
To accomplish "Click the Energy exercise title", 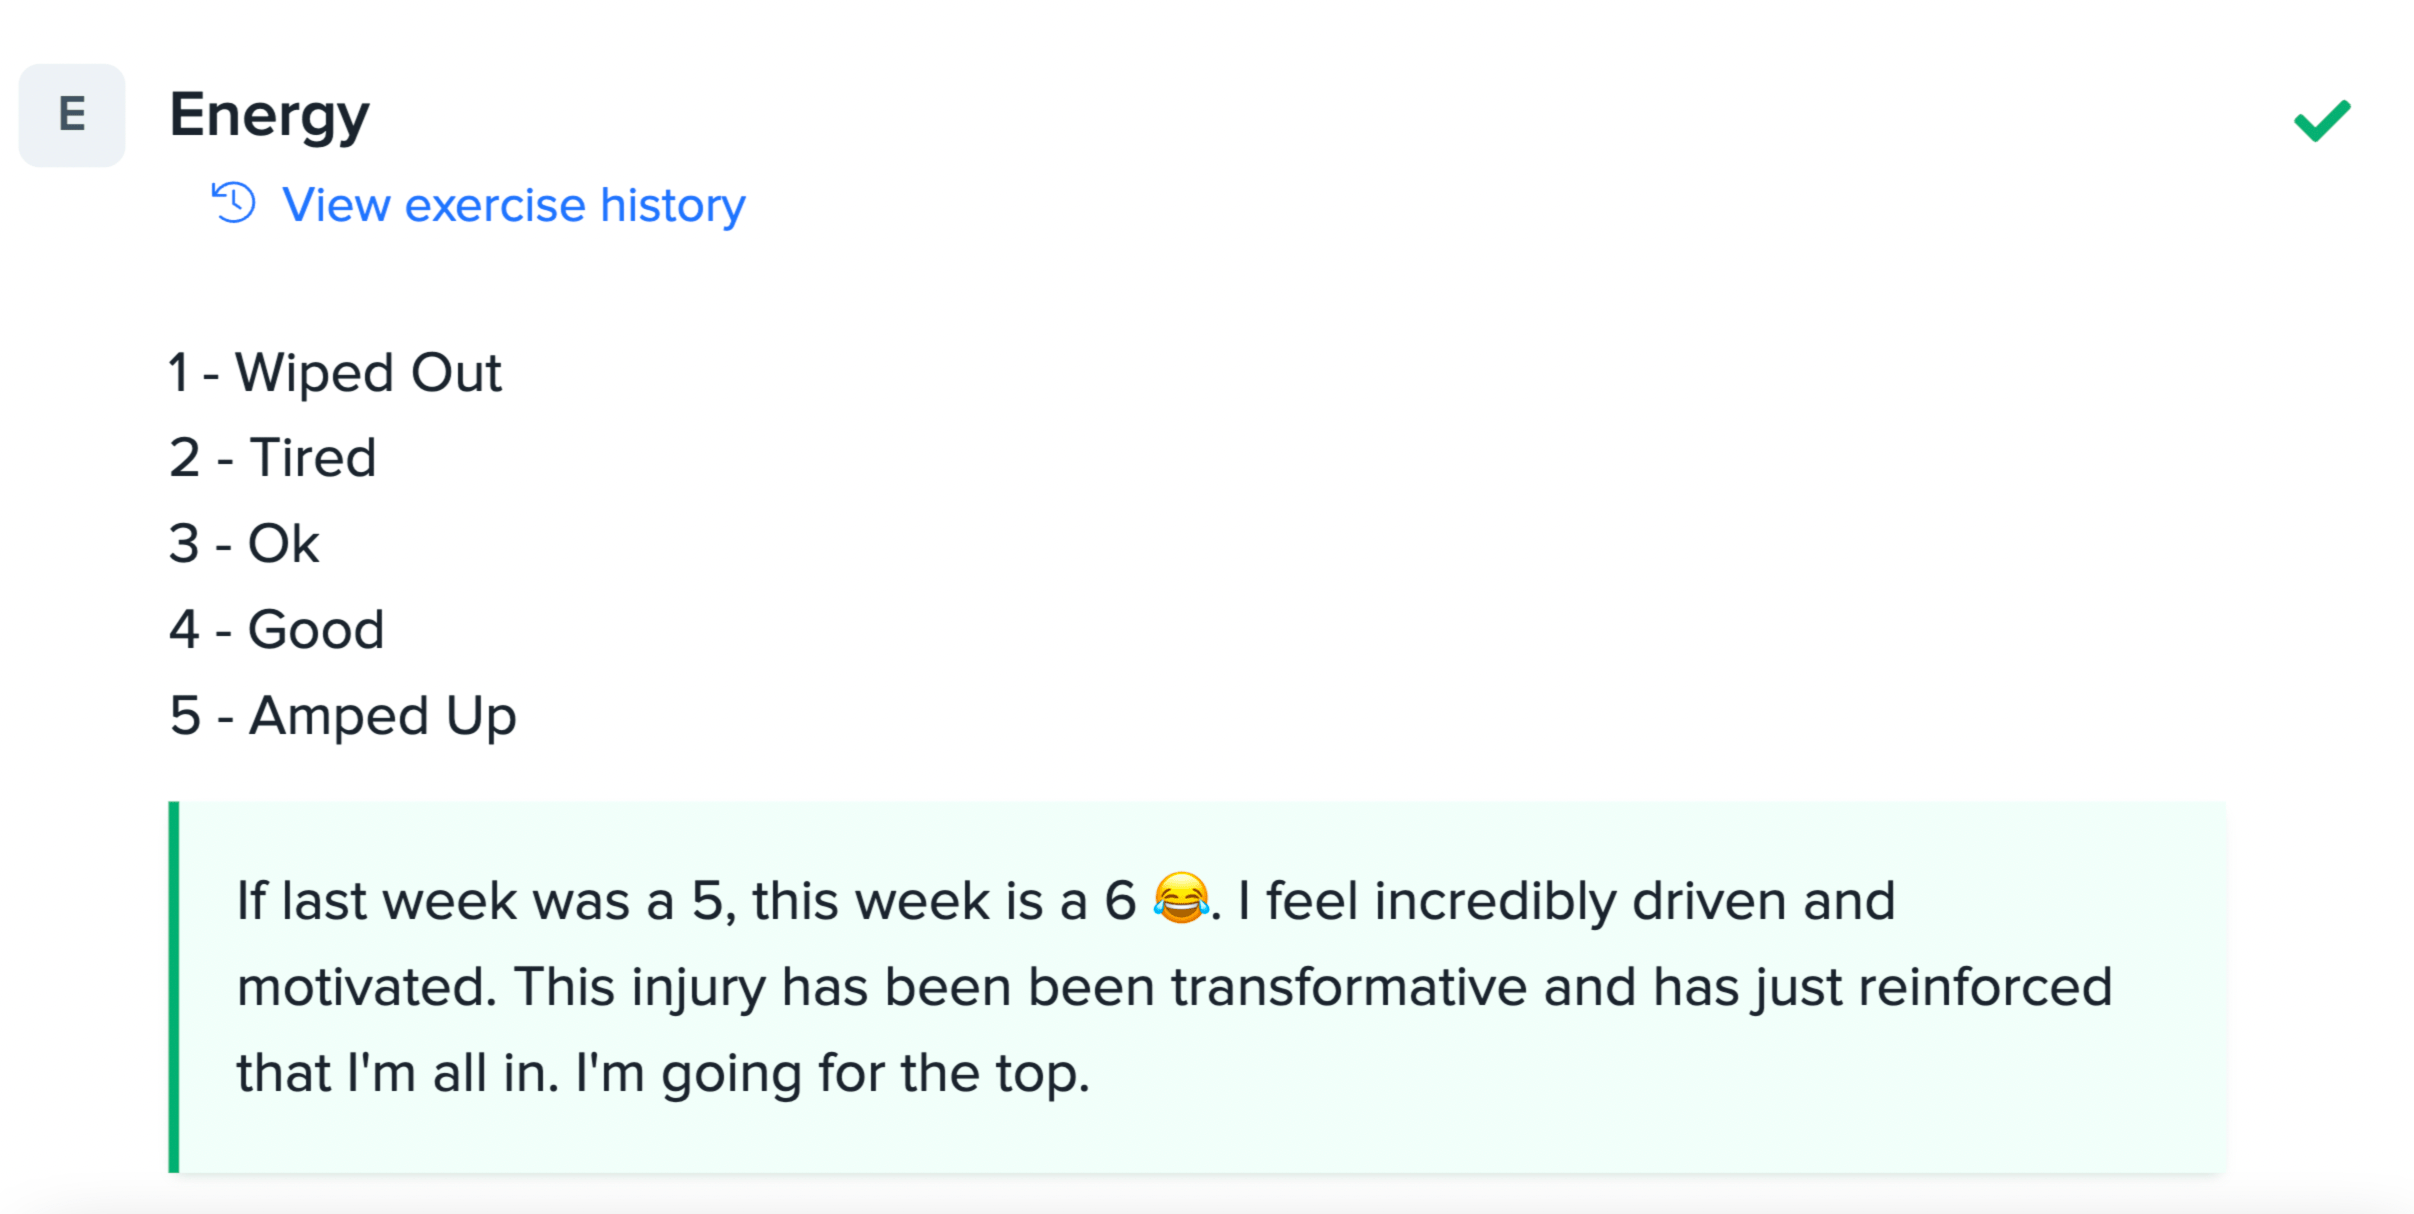I will coord(269,115).
